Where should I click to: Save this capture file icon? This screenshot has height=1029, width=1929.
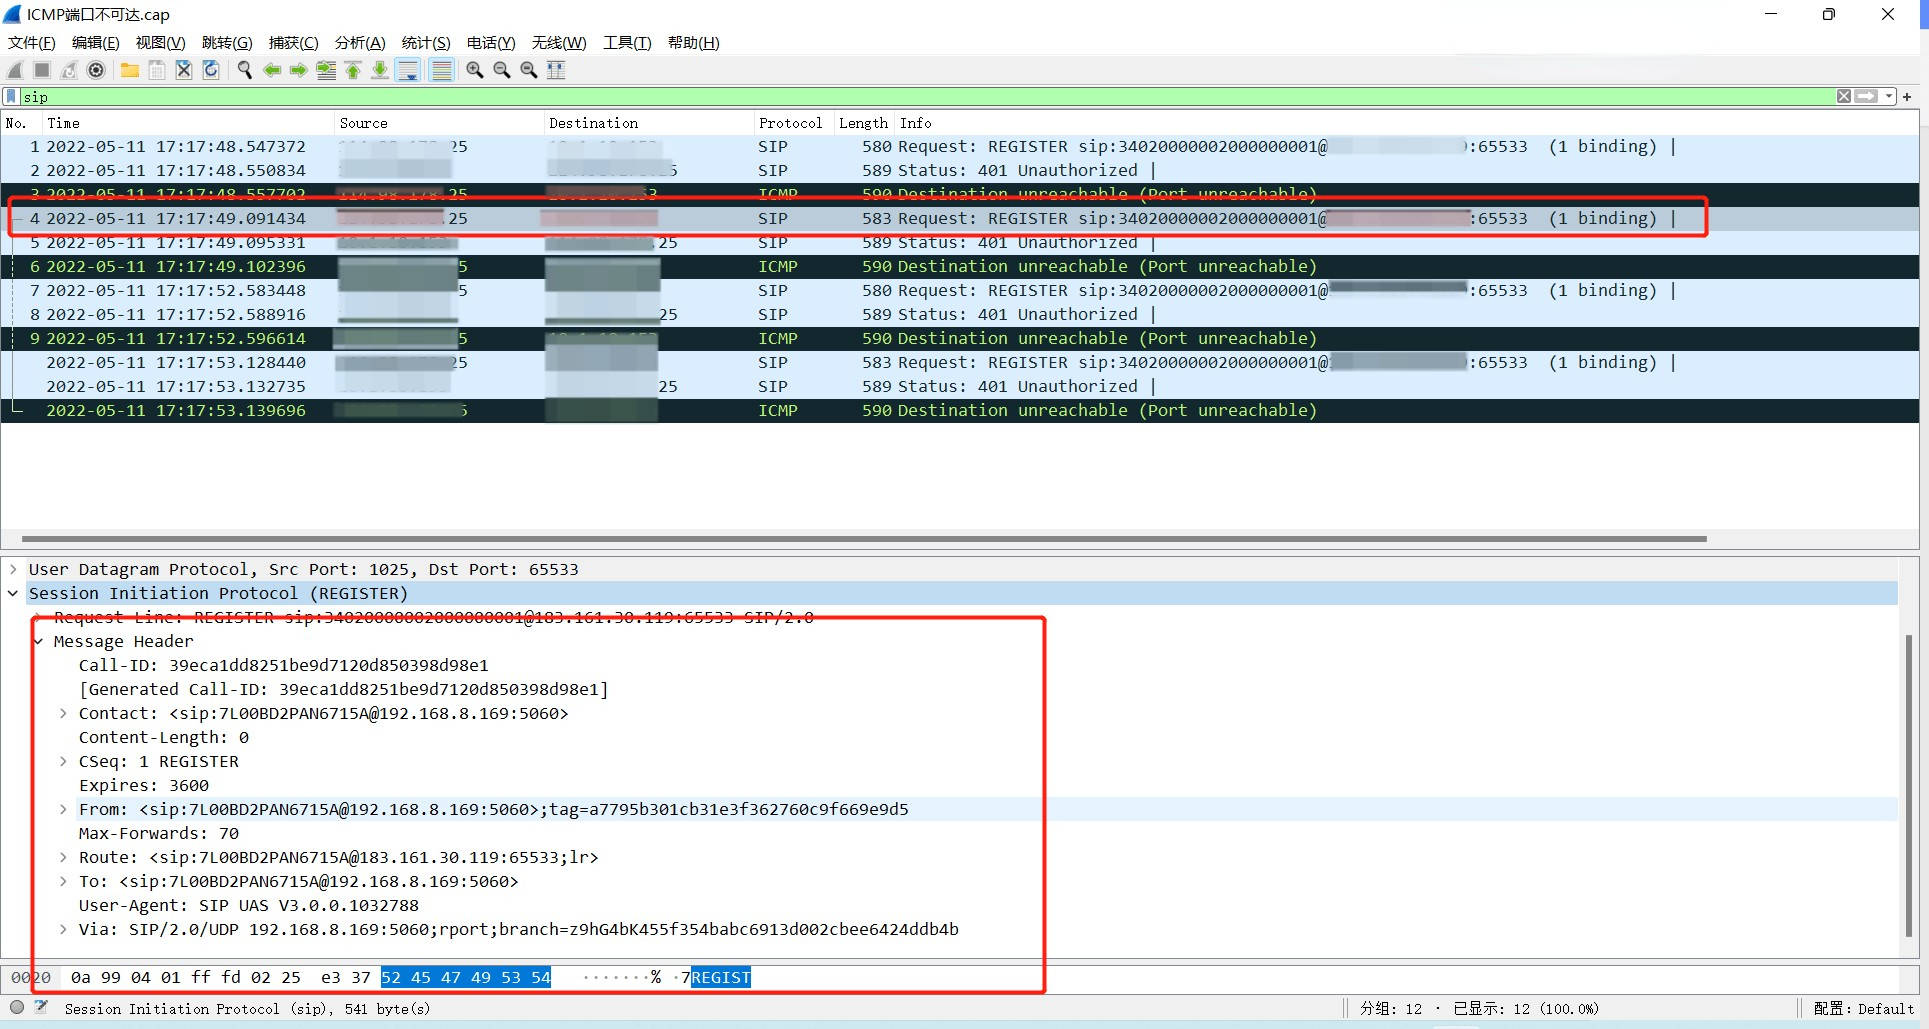coord(157,70)
